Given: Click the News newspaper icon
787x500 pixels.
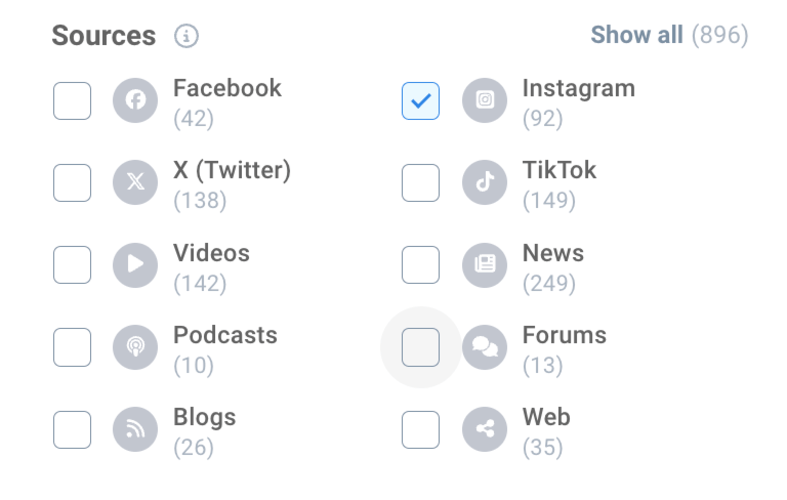Looking at the screenshot, I should (x=485, y=265).
